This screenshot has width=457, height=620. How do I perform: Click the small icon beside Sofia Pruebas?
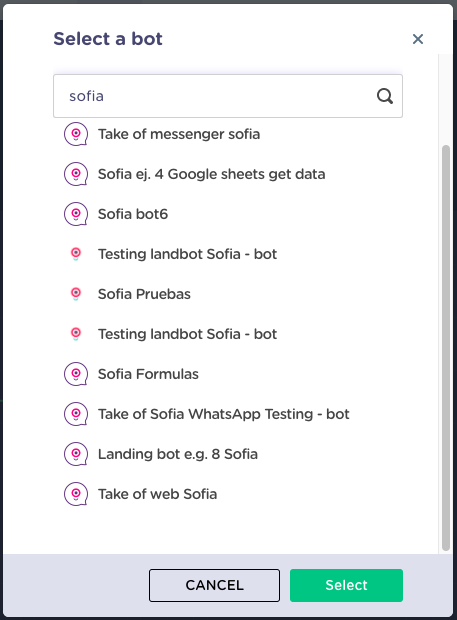coord(76,294)
